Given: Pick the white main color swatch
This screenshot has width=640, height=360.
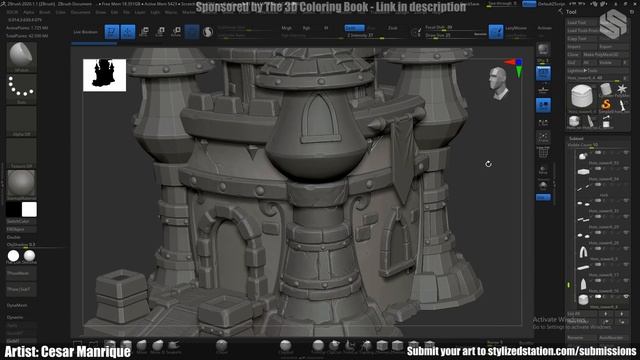Looking at the screenshot, I should point(29,209).
